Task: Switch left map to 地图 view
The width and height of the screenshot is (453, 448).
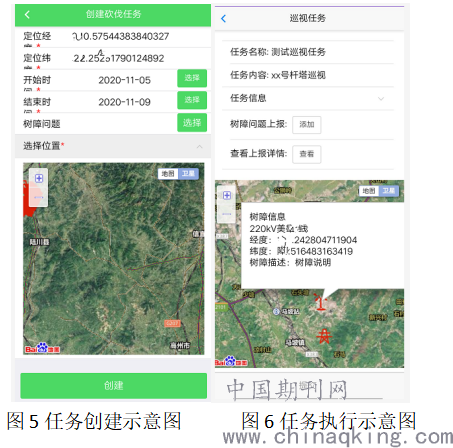Action: point(168,174)
